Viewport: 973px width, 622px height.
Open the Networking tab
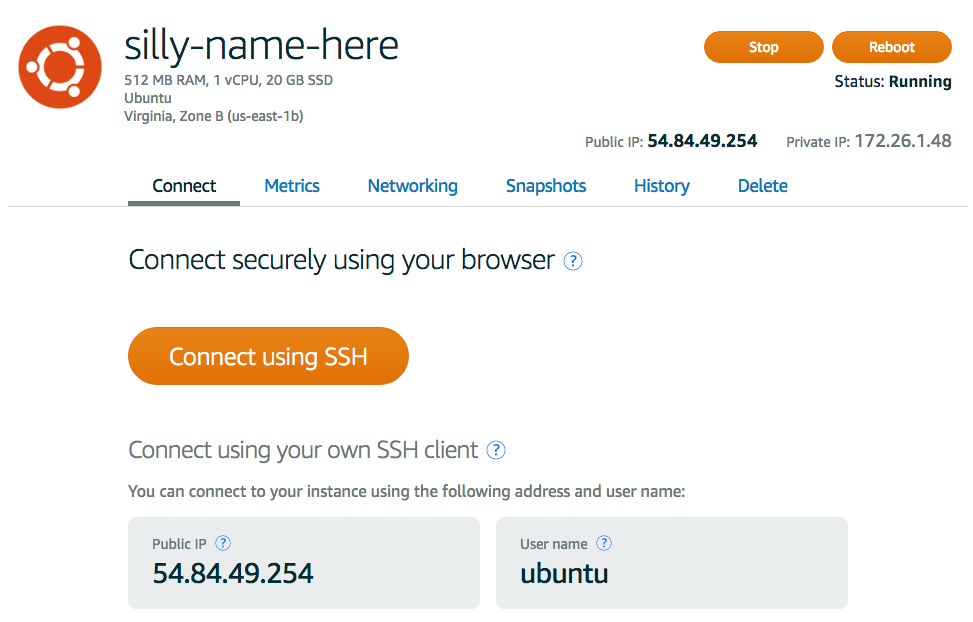pos(413,186)
